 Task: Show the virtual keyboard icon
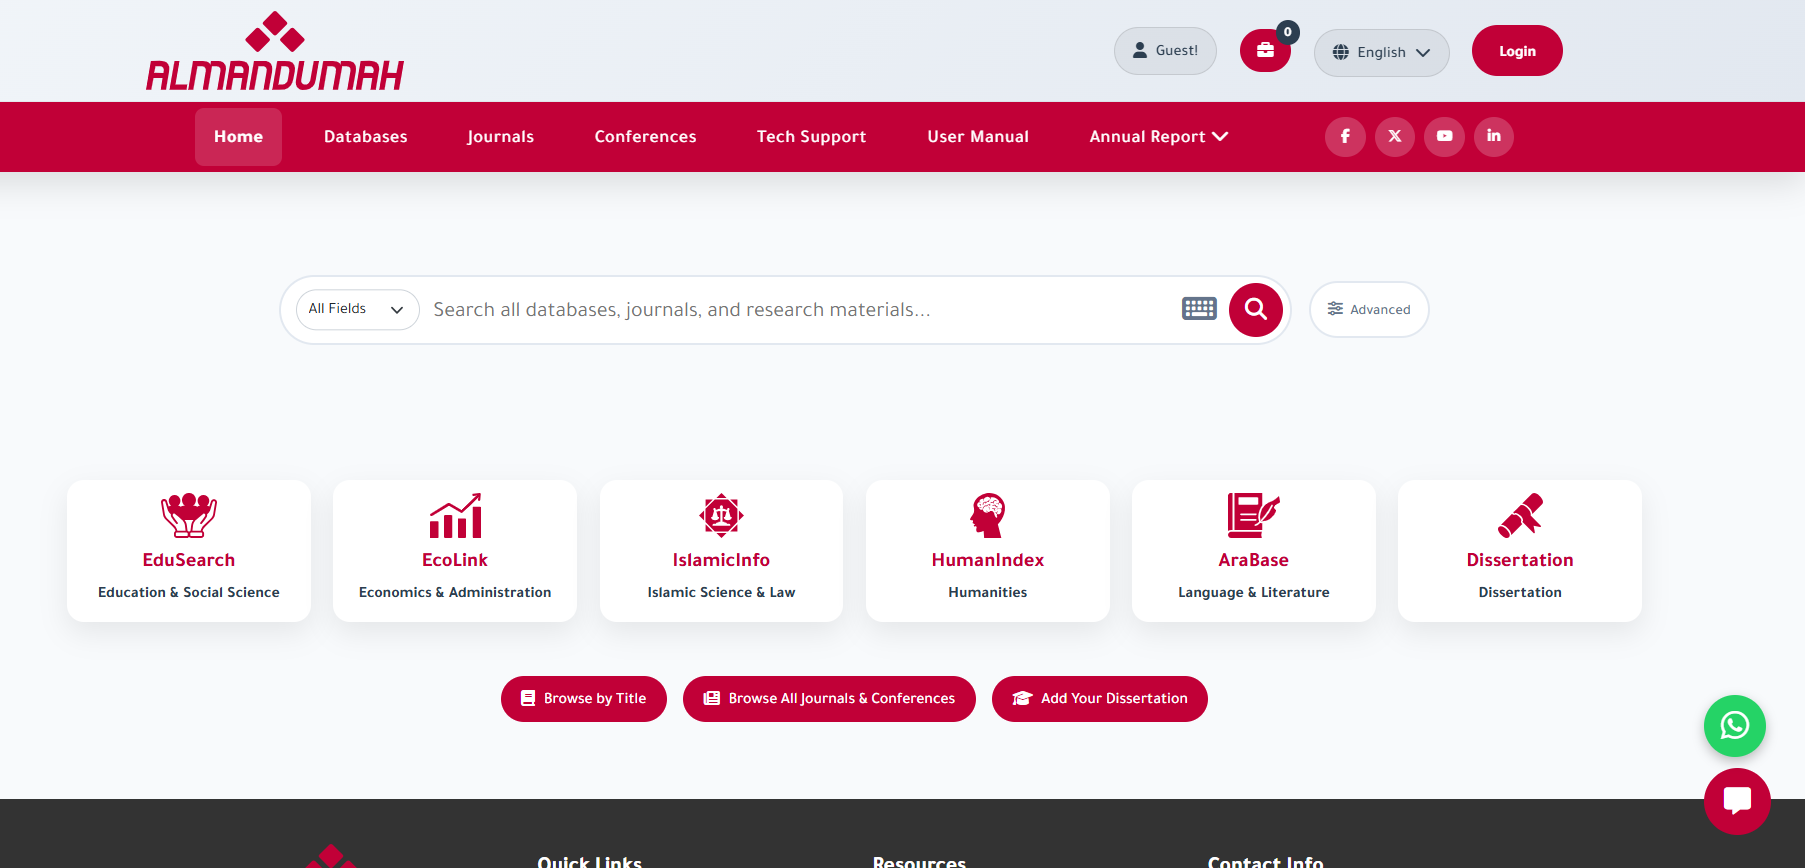tap(1199, 309)
